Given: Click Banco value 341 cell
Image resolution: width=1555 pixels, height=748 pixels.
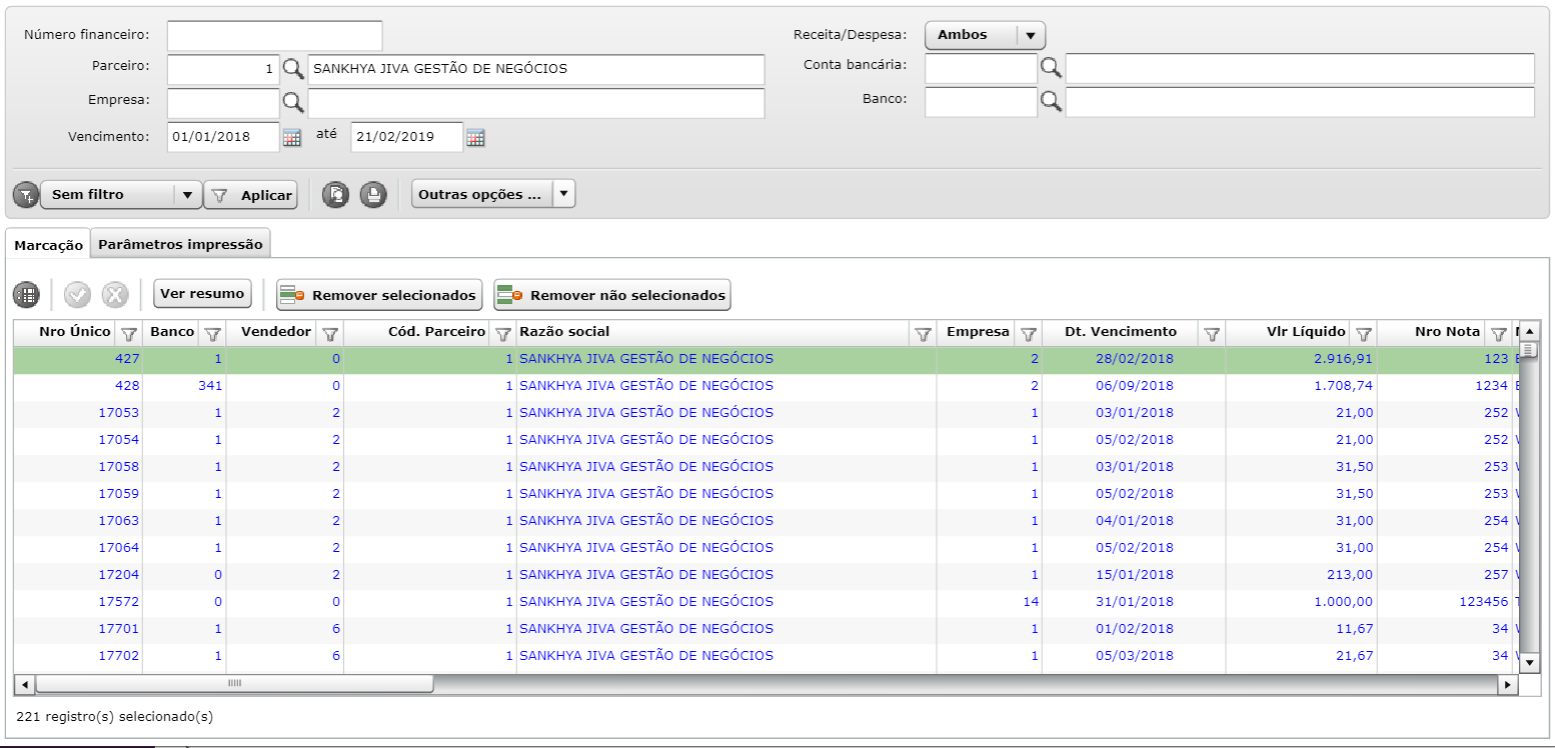Looking at the screenshot, I should pos(210,386).
